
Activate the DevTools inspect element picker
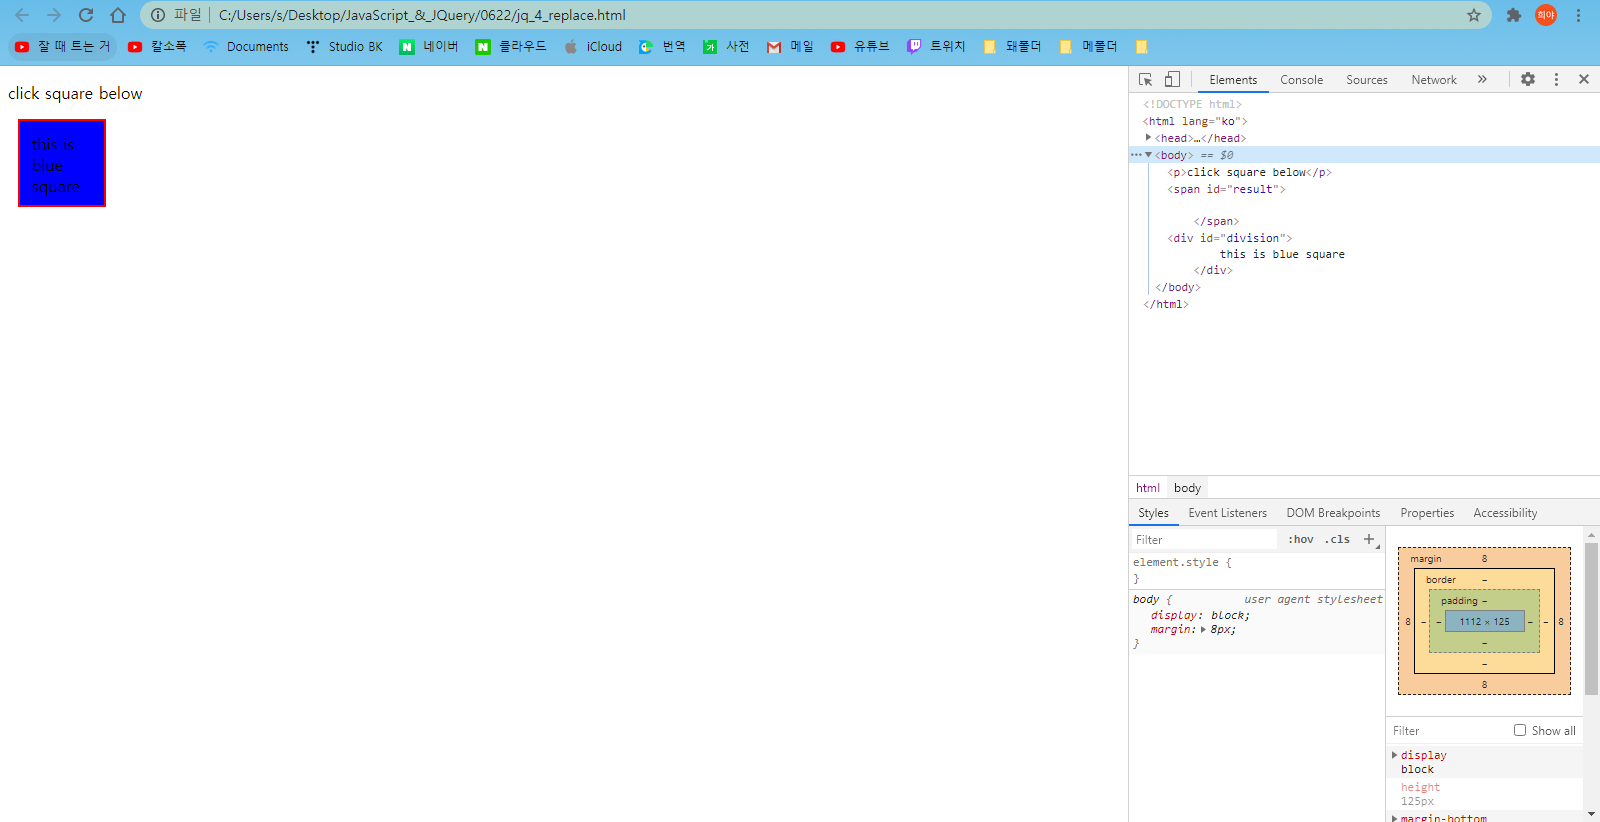tap(1146, 79)
